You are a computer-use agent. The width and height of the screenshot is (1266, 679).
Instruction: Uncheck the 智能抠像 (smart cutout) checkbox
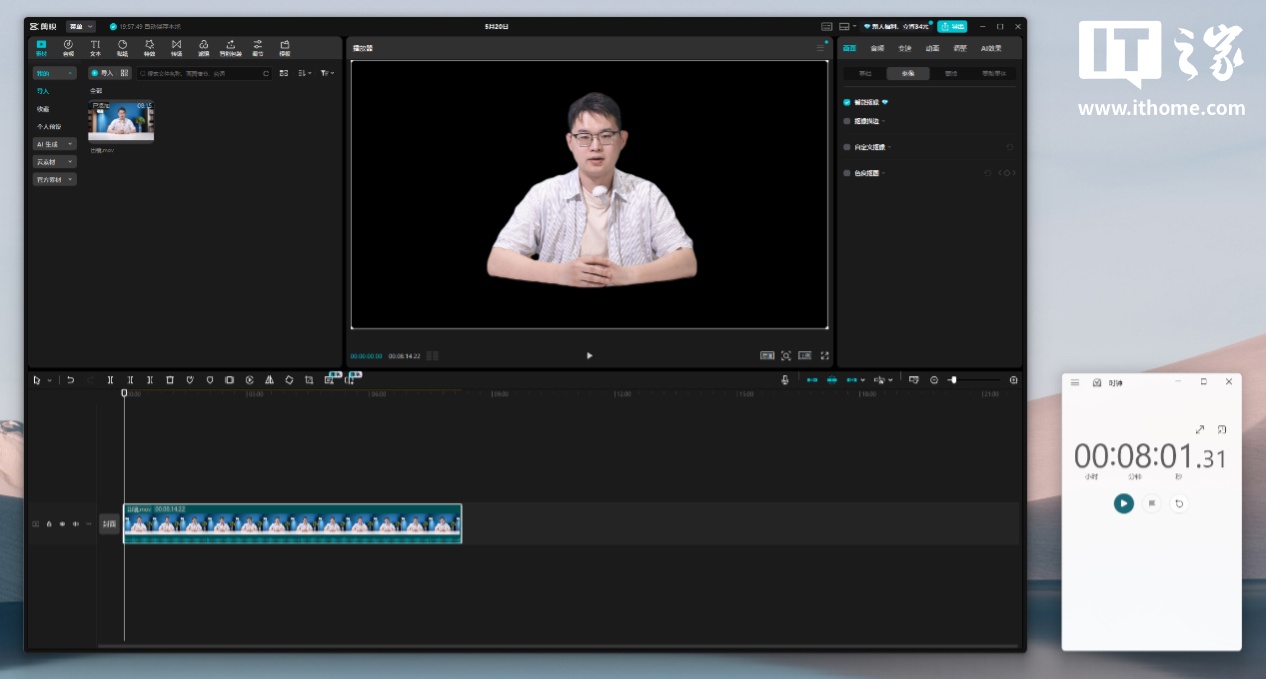pyautogui.click(x=847, y=102)
